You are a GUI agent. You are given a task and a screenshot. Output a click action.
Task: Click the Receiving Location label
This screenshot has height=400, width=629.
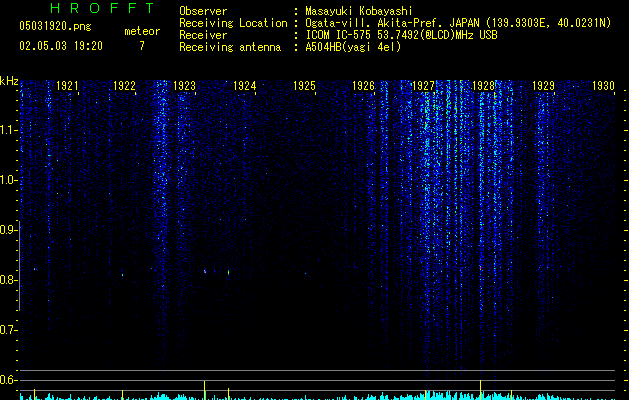[x=233, y=23]
